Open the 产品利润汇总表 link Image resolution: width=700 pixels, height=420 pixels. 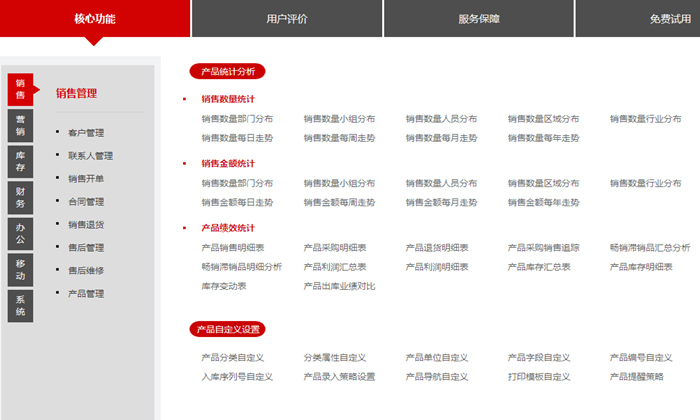335,267
